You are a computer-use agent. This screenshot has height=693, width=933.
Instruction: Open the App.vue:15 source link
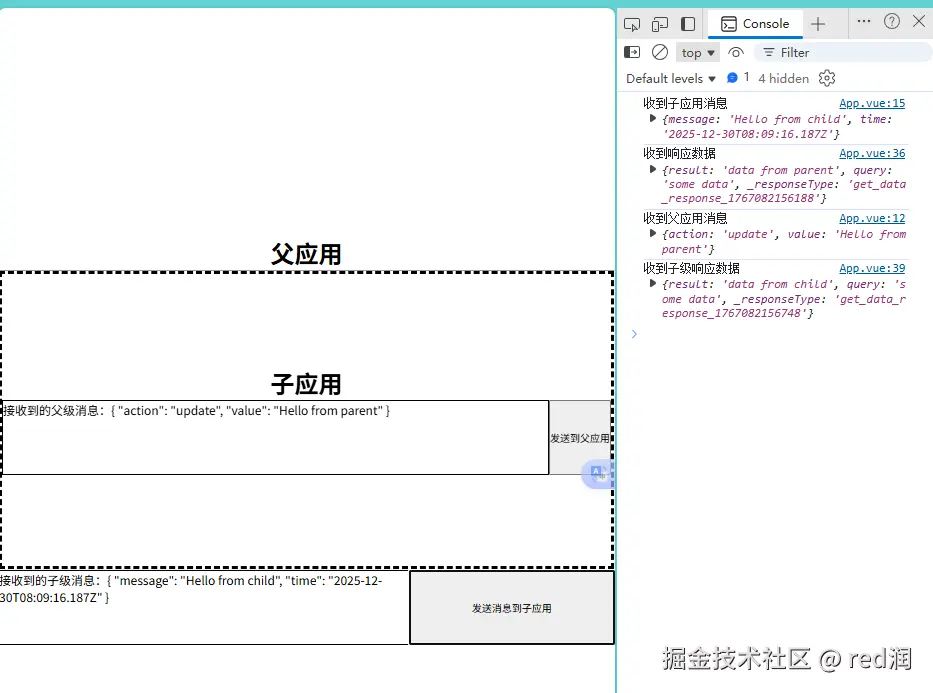(x=871, y=103)
